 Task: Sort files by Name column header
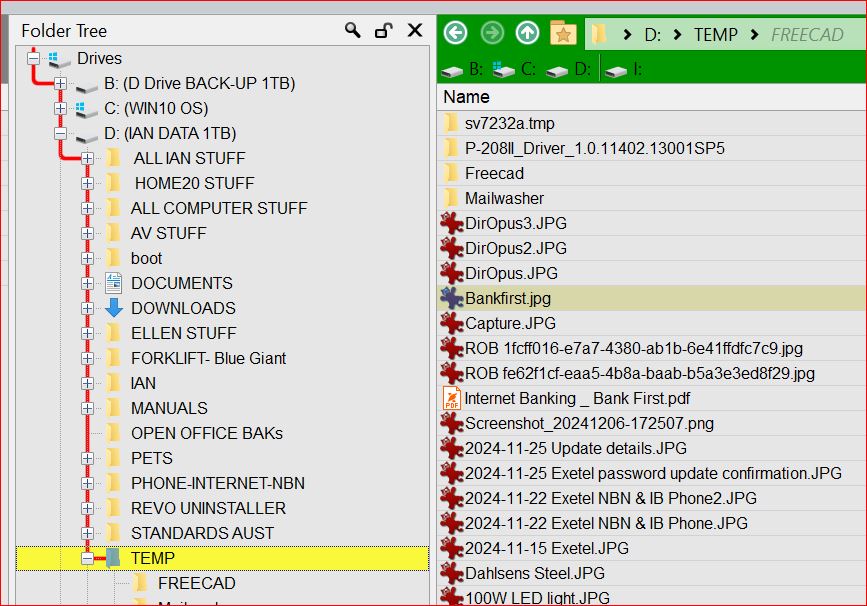(x=466, y=97)
